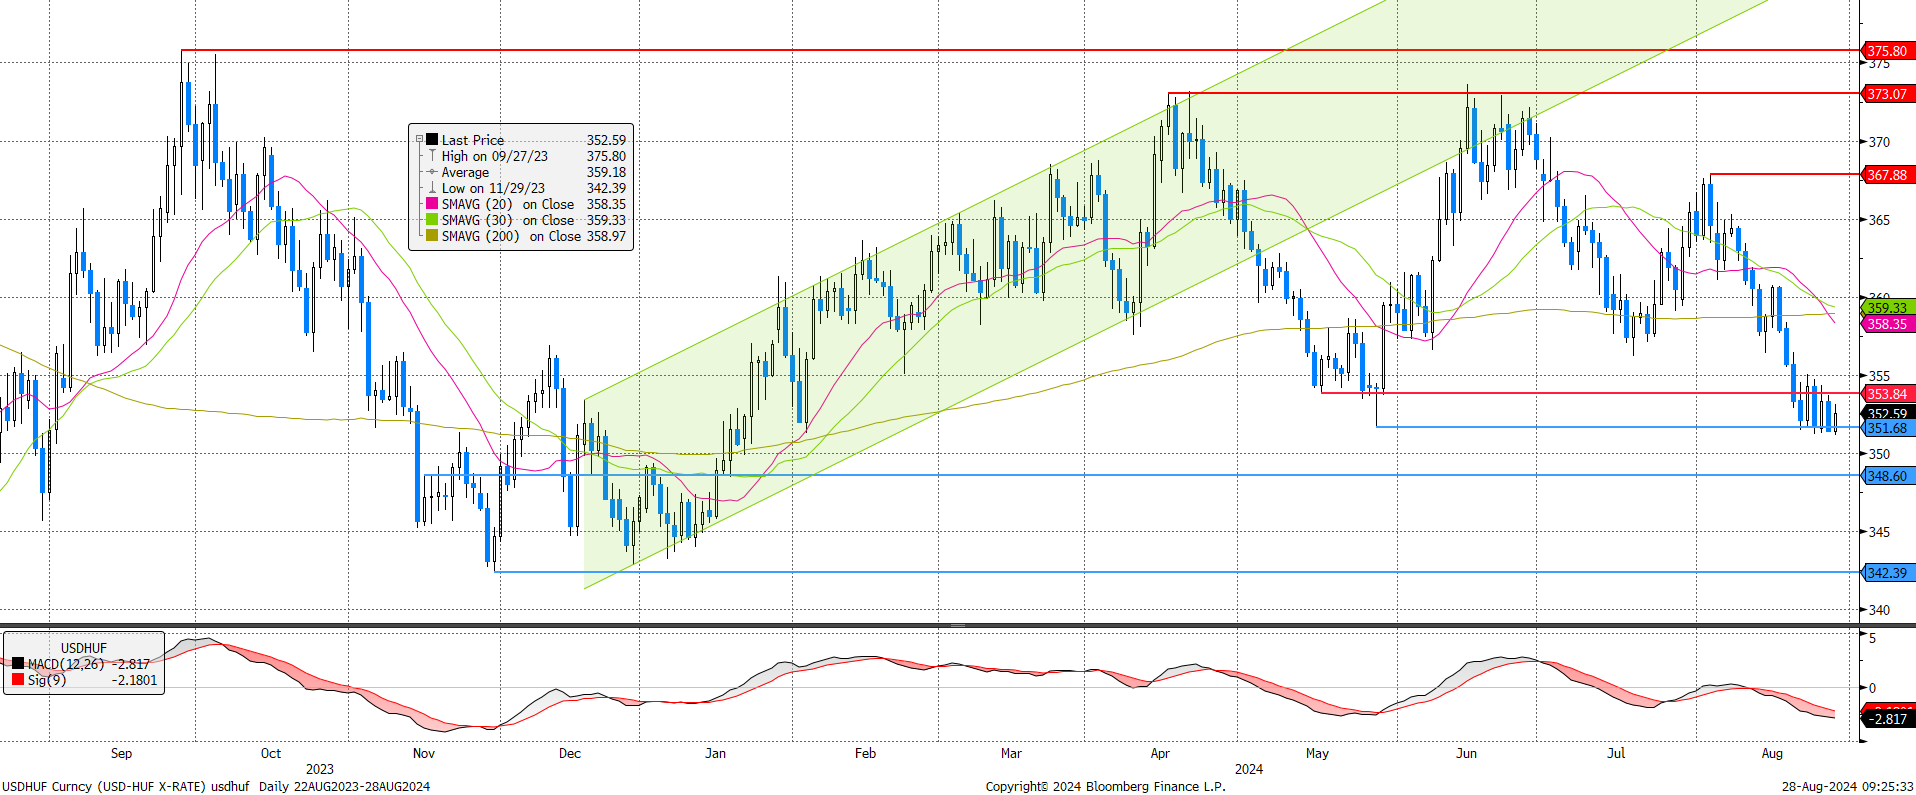Viewport: 1916px width, 795px height.
Task: Click the 365 price axis label
Action: [x=1880, y=220]
